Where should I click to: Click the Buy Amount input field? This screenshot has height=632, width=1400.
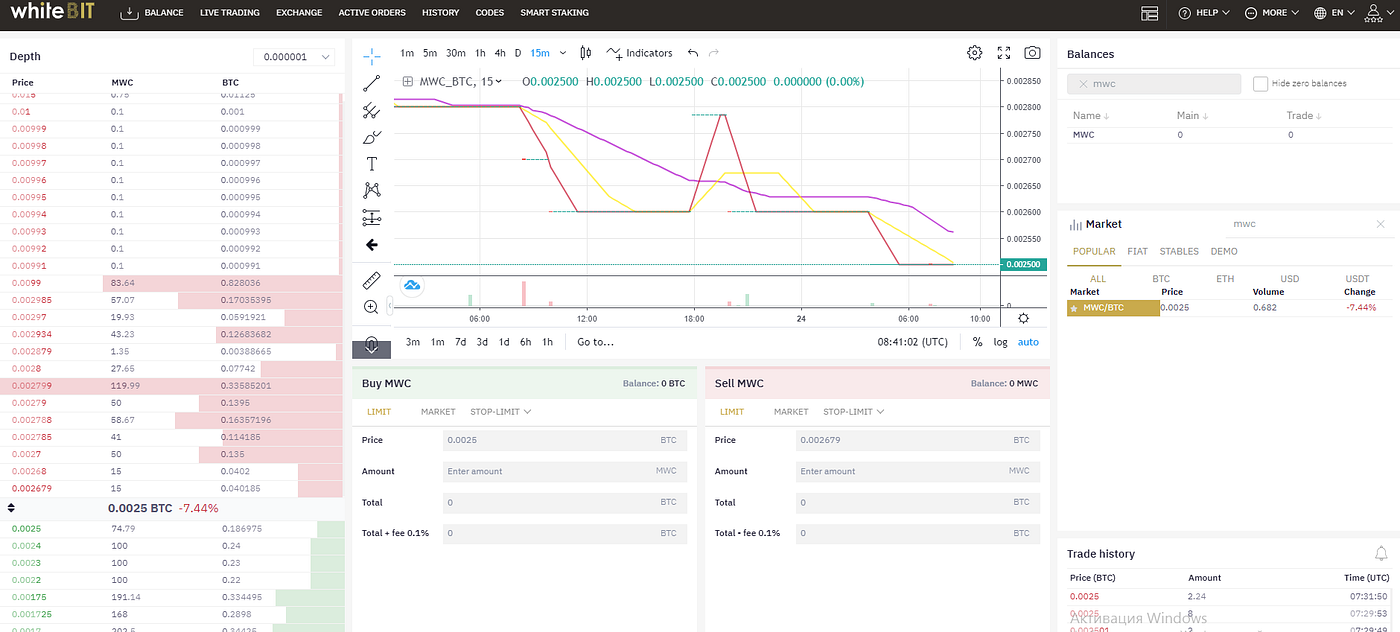coord(565,471)
